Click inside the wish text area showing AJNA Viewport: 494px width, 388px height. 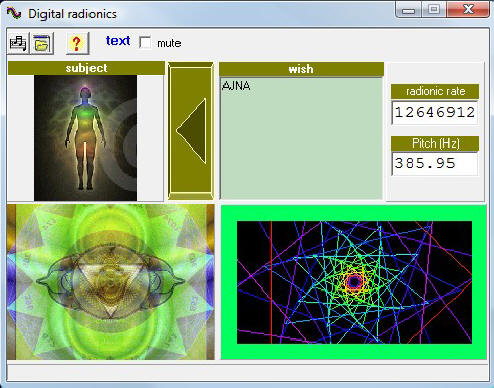[x=301, y=138]
